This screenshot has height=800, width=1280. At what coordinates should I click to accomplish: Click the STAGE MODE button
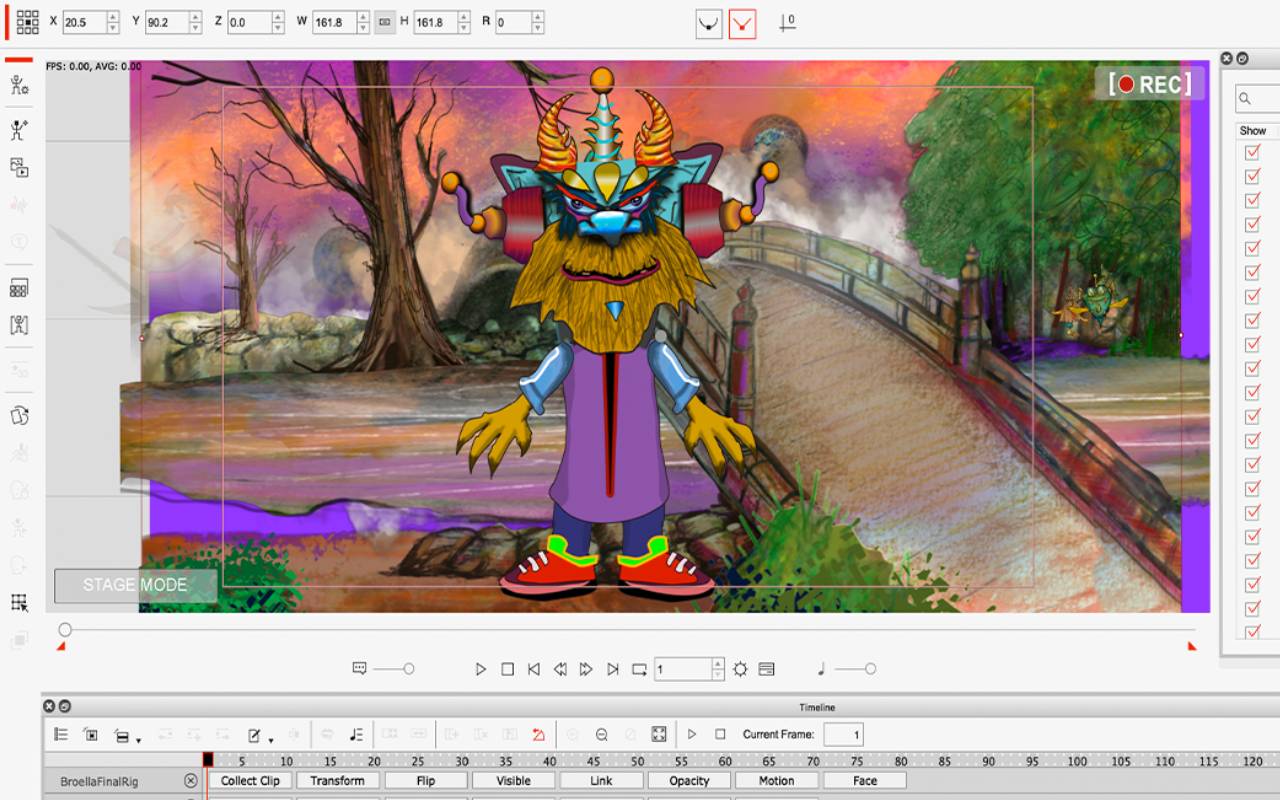(x=135, y=585)
